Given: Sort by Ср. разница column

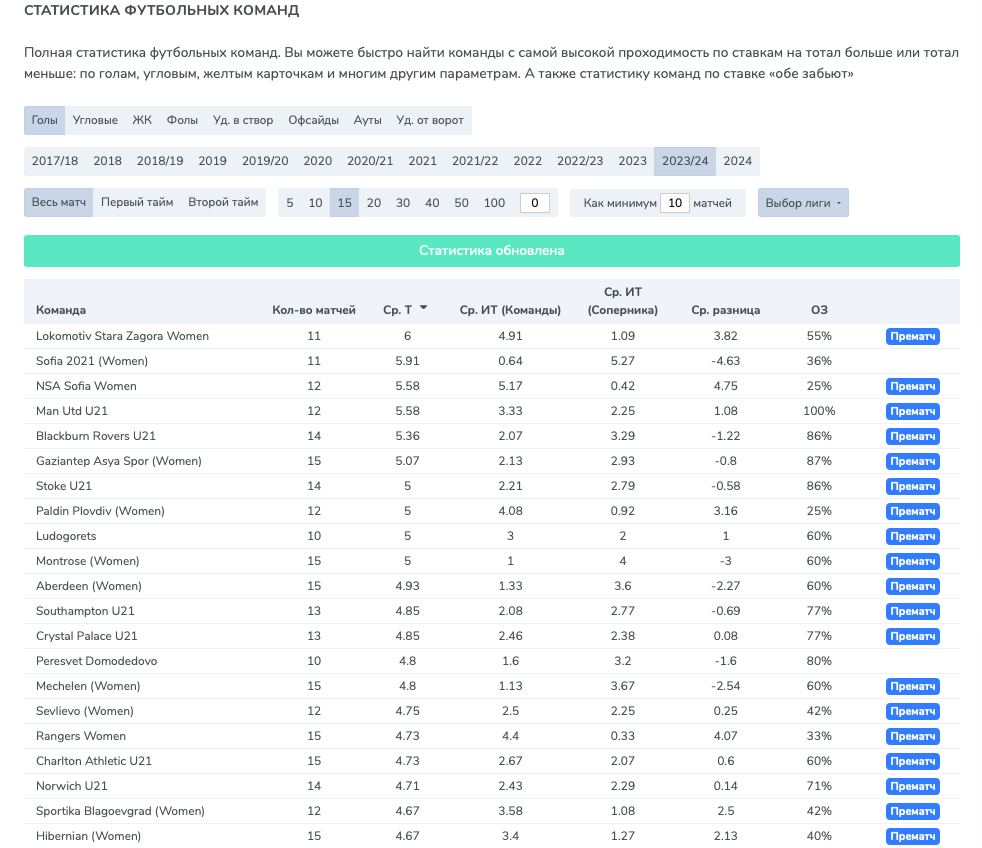Looking at the screenshot, I should click(x=726, y=310).
